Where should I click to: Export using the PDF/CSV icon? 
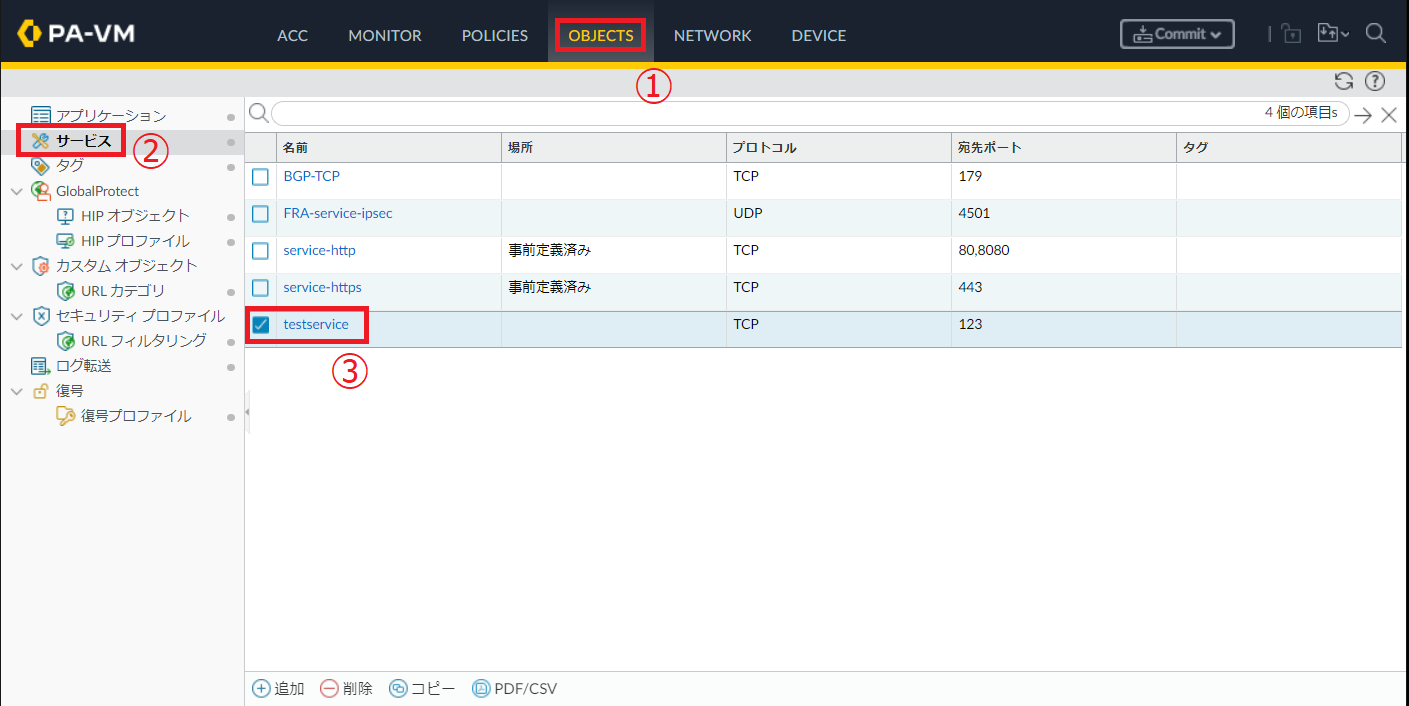click(481, 688)
